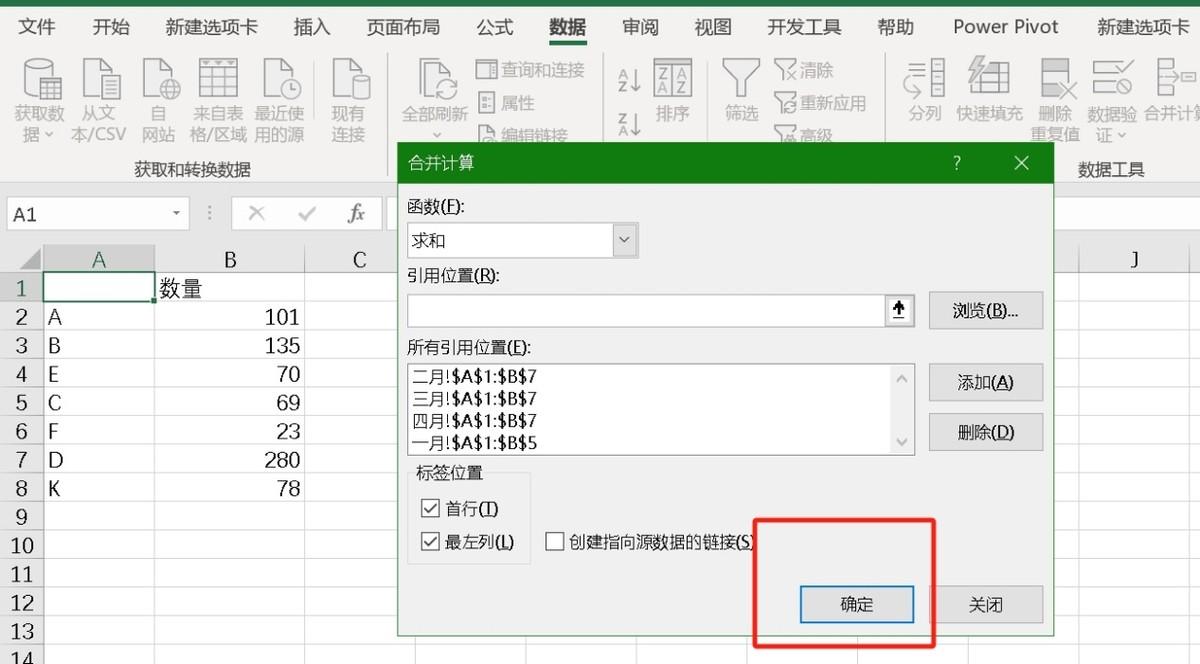The image size is (1200, 664).
Task: Select reference 二月!$A$1:$B$7 in list
Action: pos(474,377)
